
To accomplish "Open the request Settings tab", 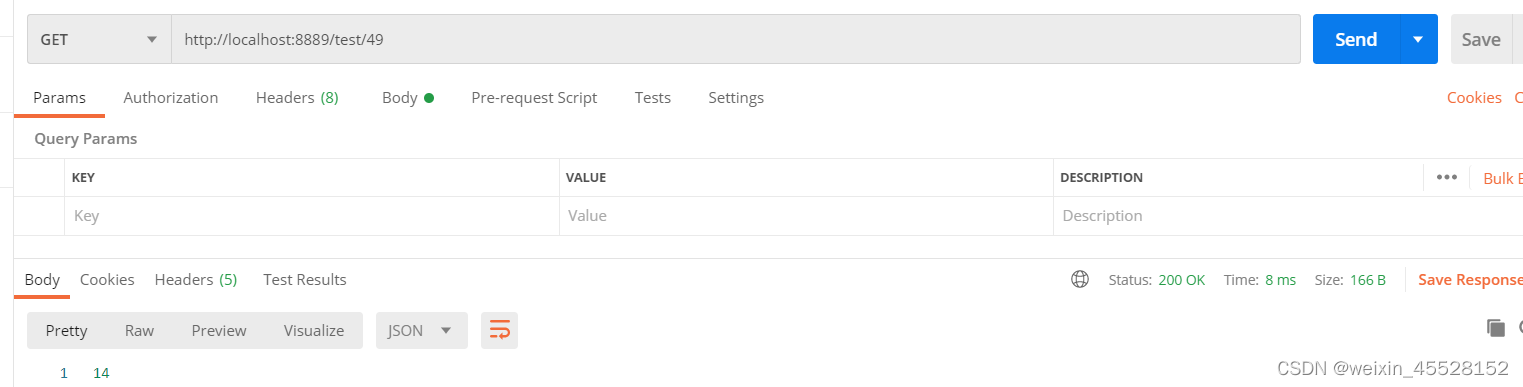I will (x=736, y=97).
